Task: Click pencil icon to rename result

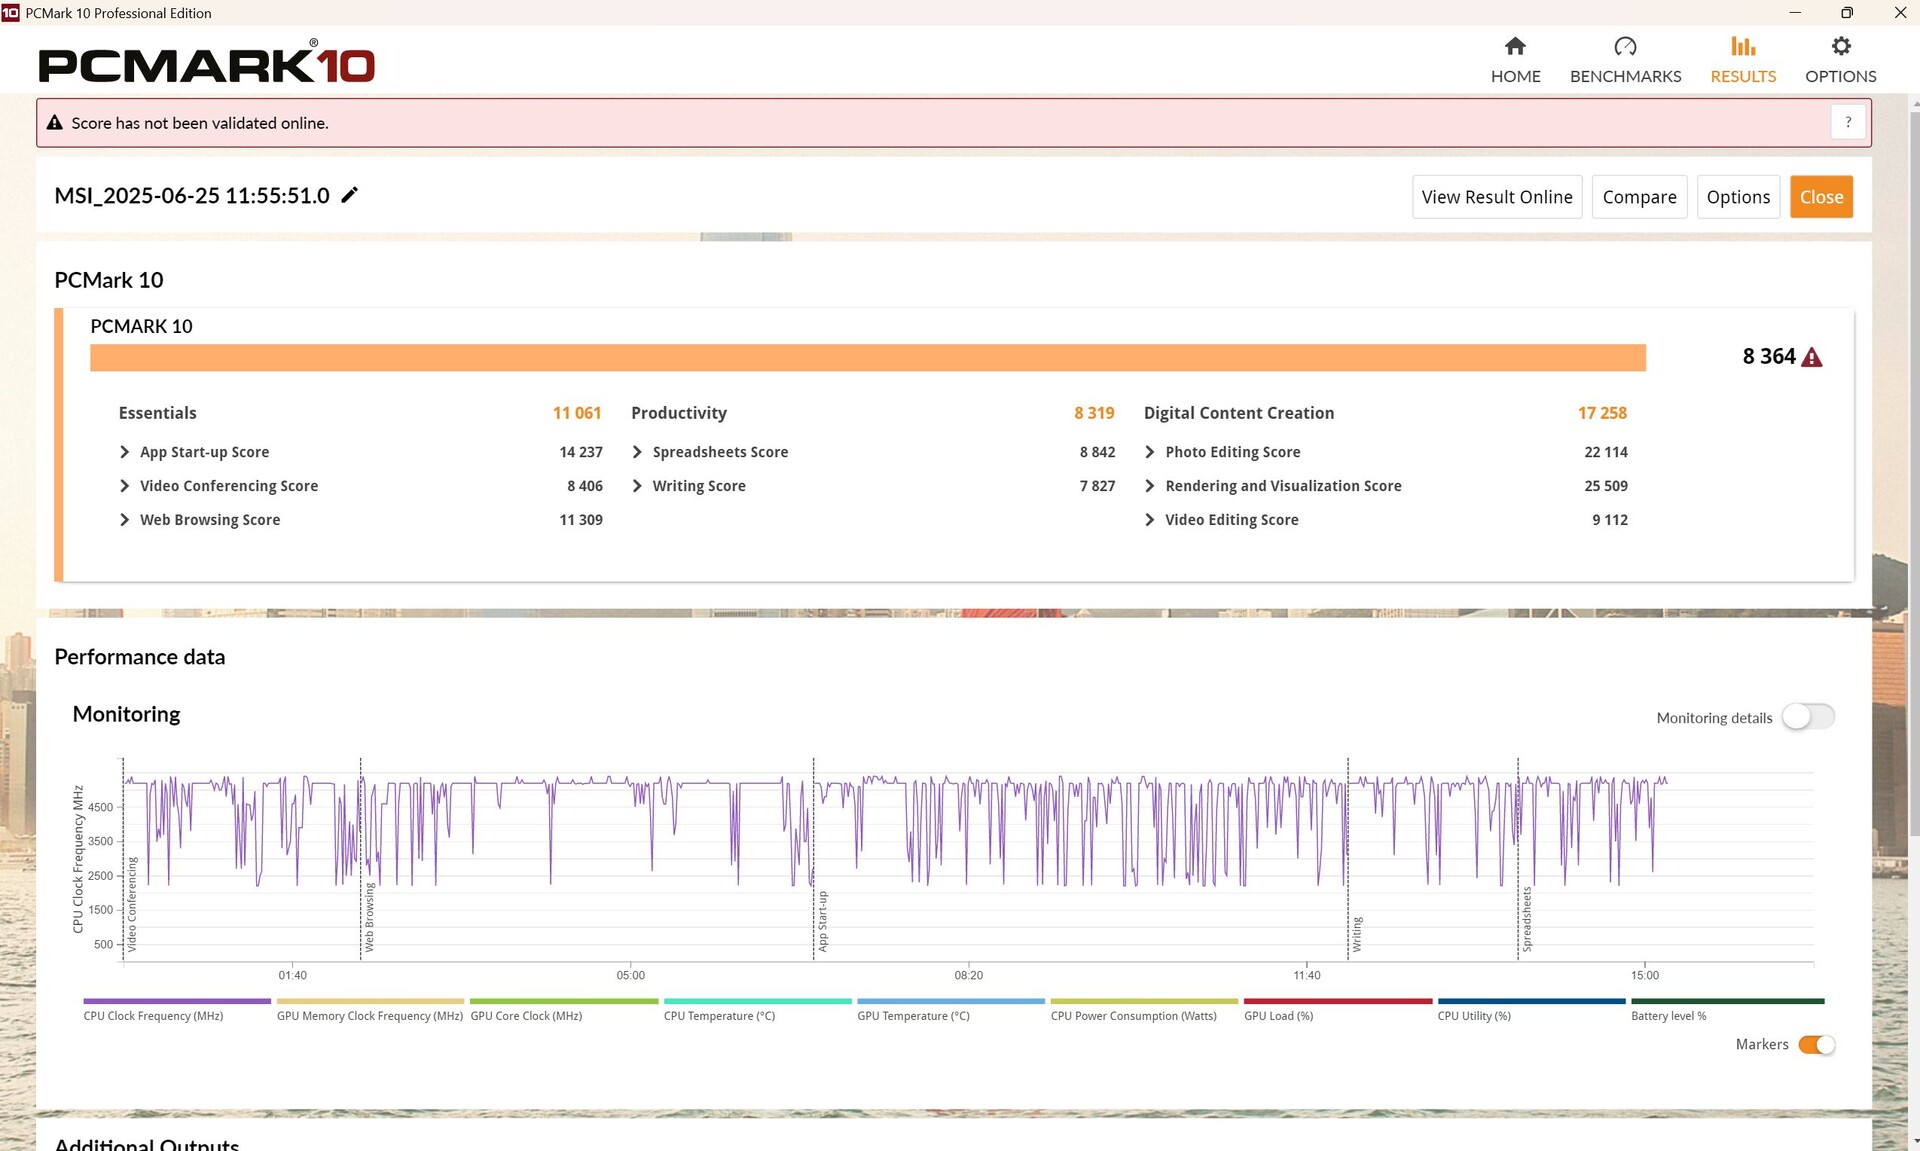Action: click(349, 195)
